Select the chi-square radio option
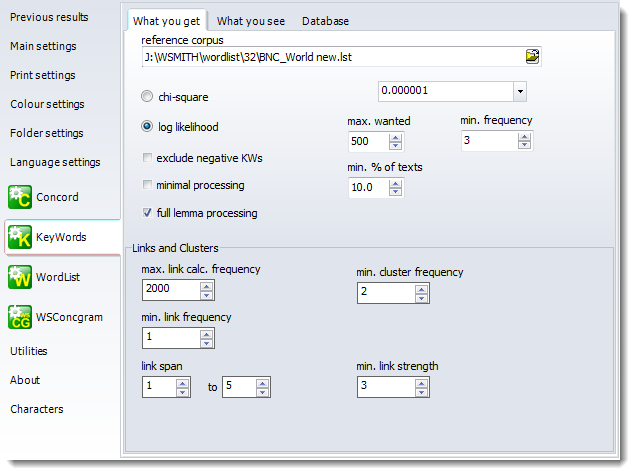This screenshot has height=475, width=635. pyautogui.click(x=148, y=97)
